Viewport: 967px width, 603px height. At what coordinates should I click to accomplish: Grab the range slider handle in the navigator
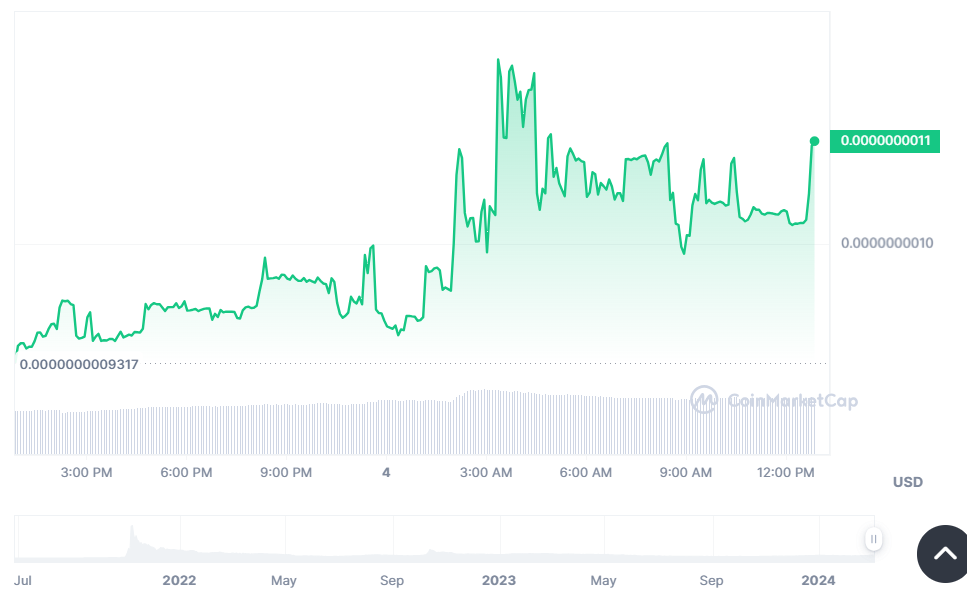coord(873,539)
